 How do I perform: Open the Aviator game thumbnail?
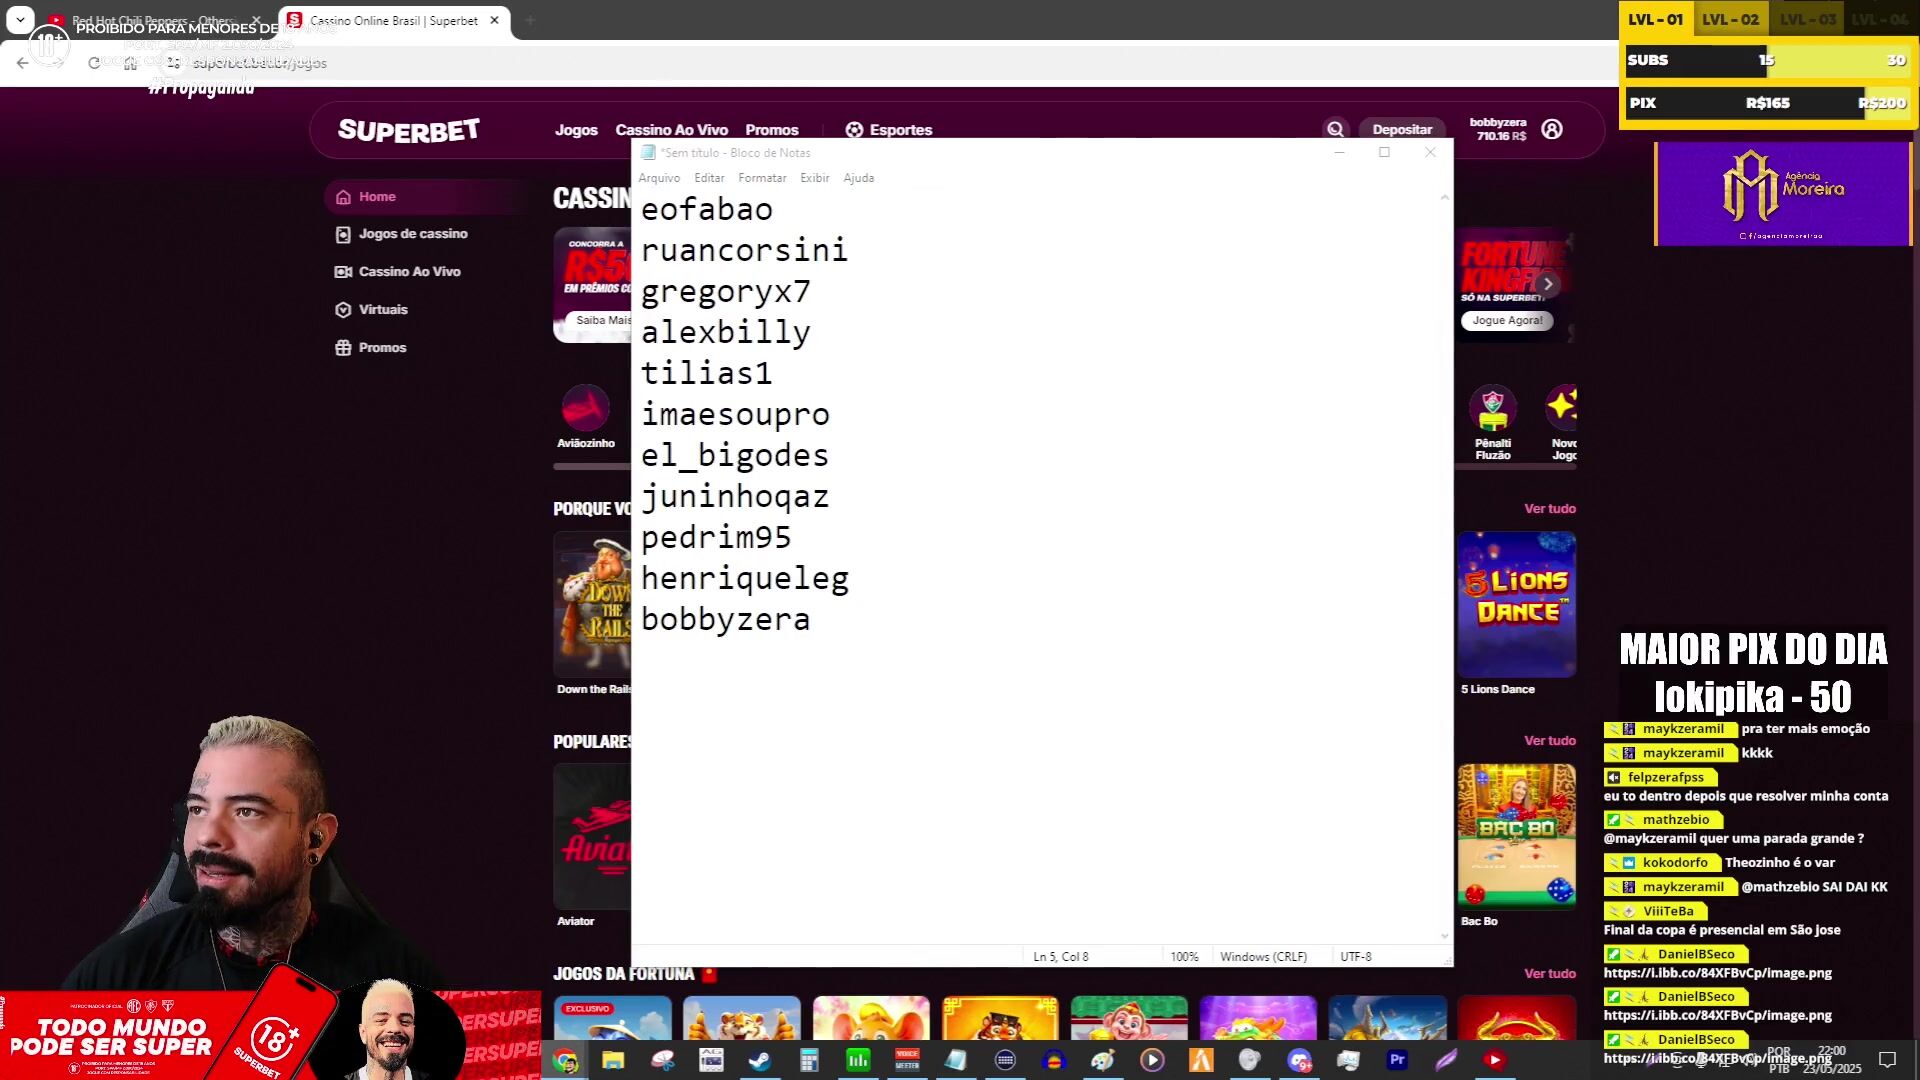coord(593,836)
